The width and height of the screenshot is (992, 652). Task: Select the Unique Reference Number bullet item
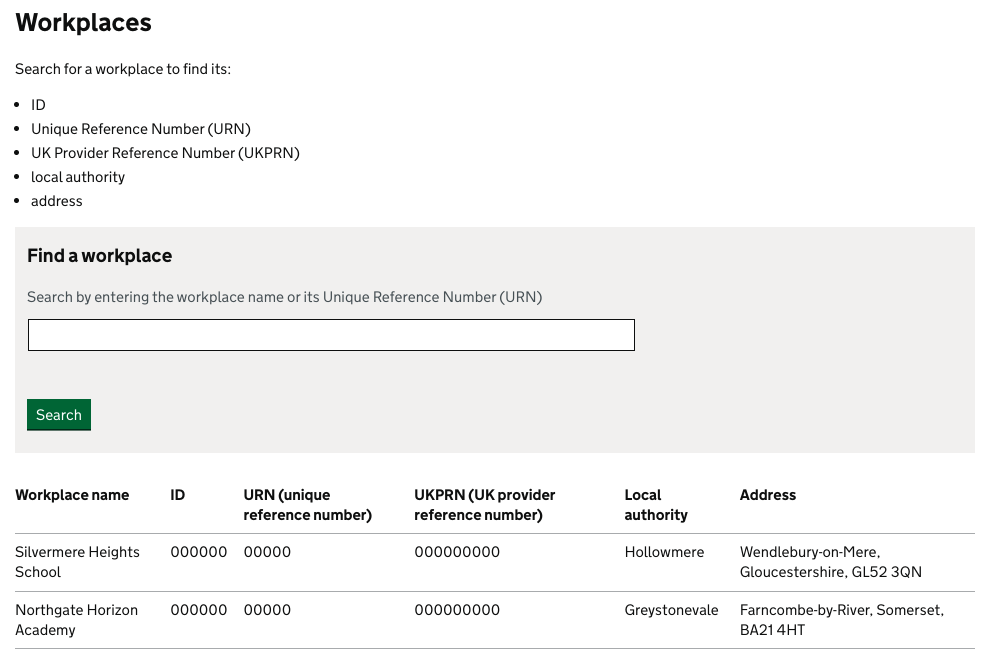coord(141,129)
